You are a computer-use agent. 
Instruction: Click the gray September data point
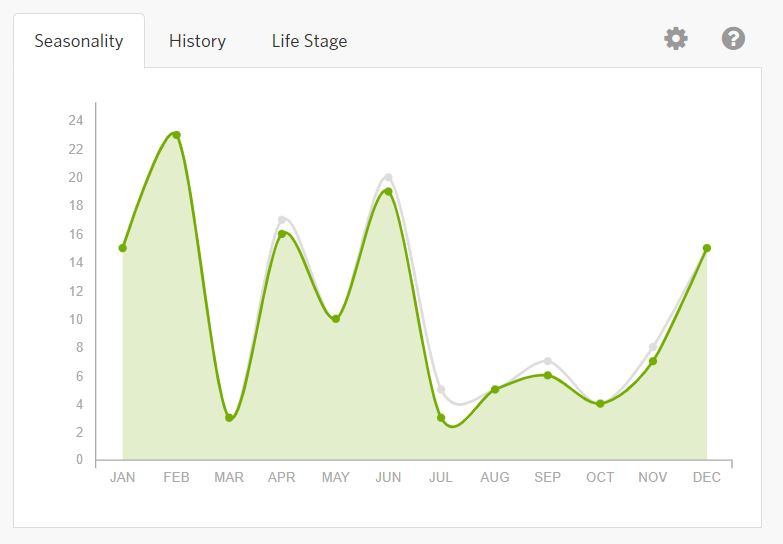tap(547, 361)
